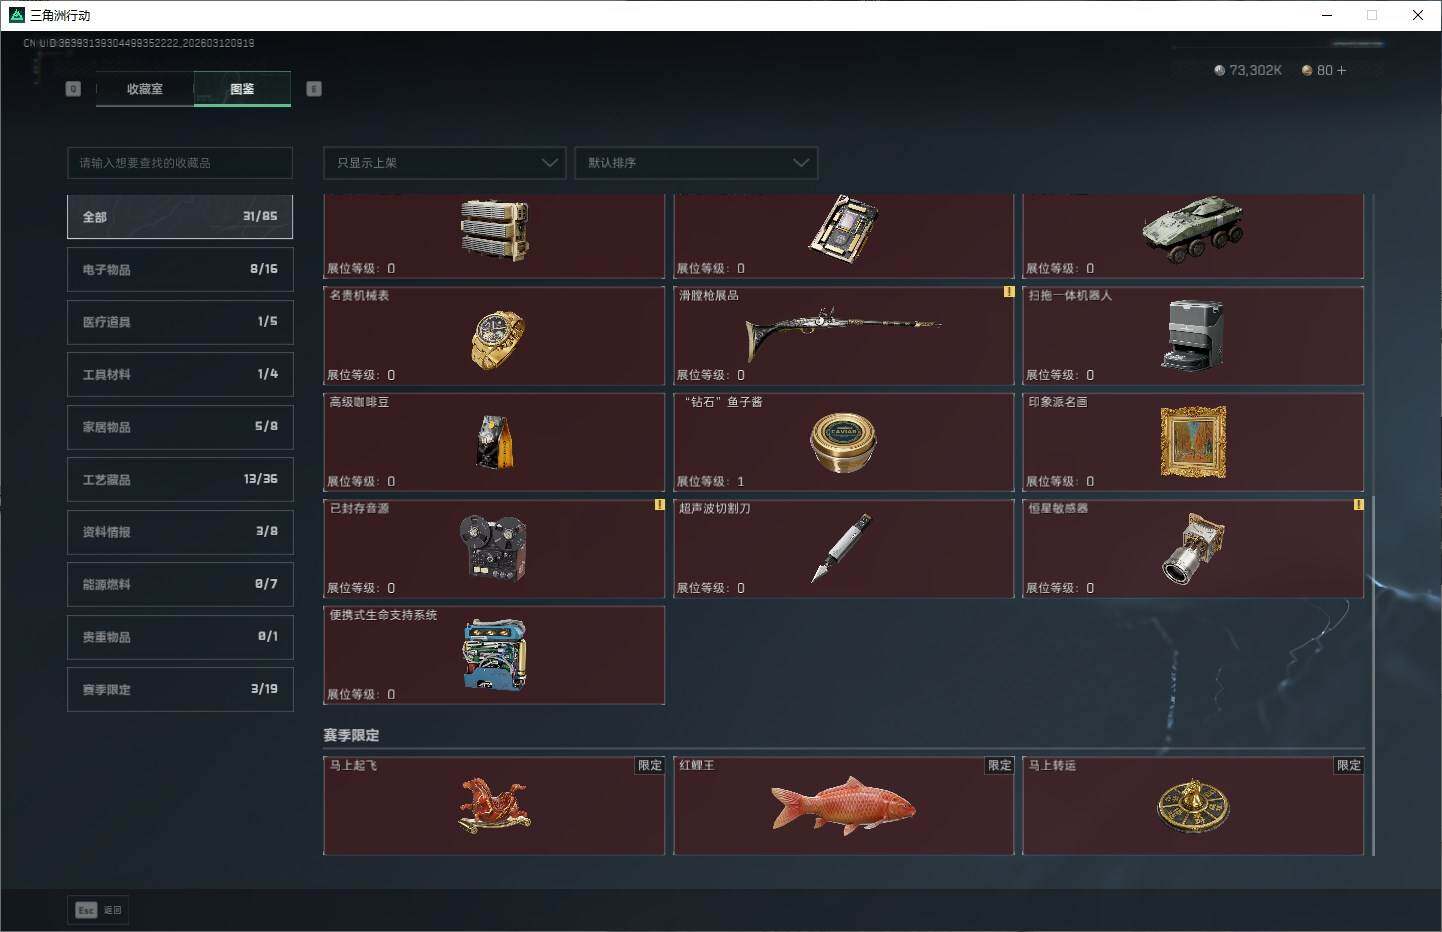Image resolution: width=1442 pixels, height=932 pixels.
Task: Open the 工艺藏品 category
Action: [x=180, y=480]
